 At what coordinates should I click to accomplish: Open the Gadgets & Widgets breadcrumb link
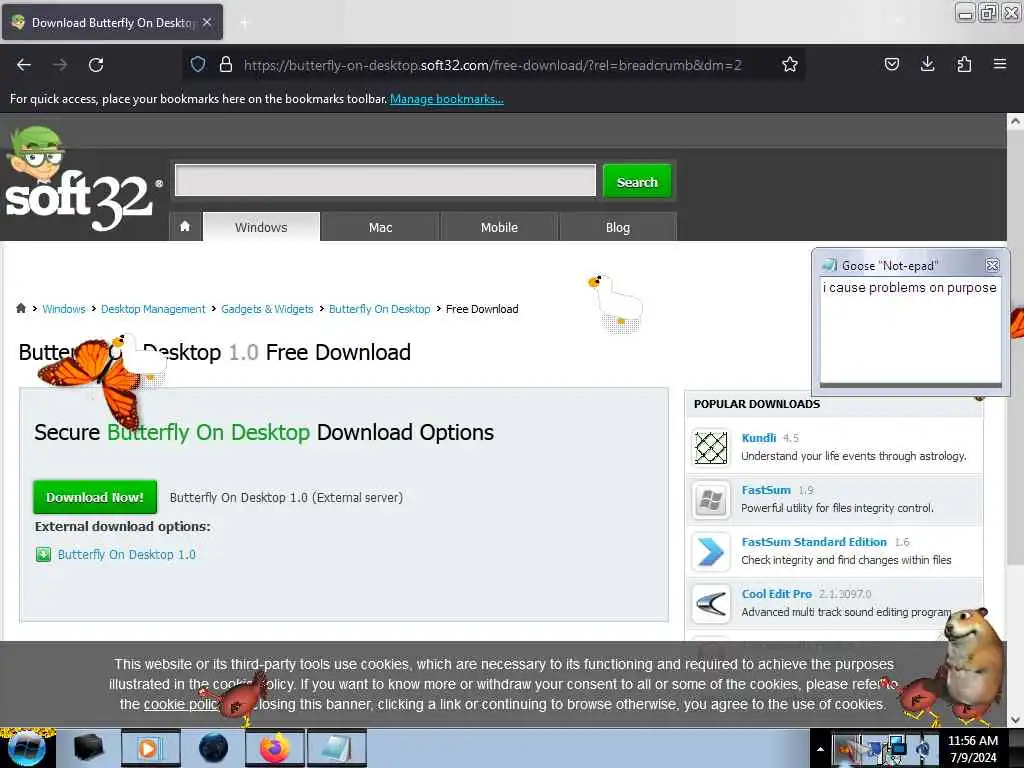267,309
